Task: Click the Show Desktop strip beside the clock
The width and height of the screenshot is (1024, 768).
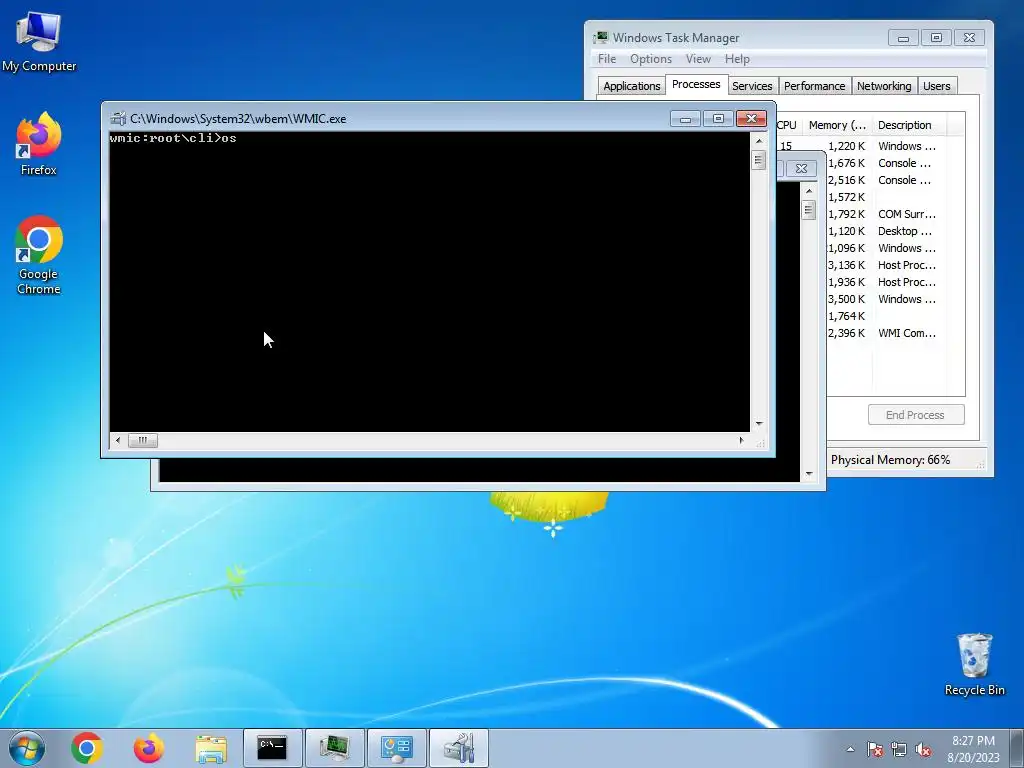Action: pos(1018,748)
